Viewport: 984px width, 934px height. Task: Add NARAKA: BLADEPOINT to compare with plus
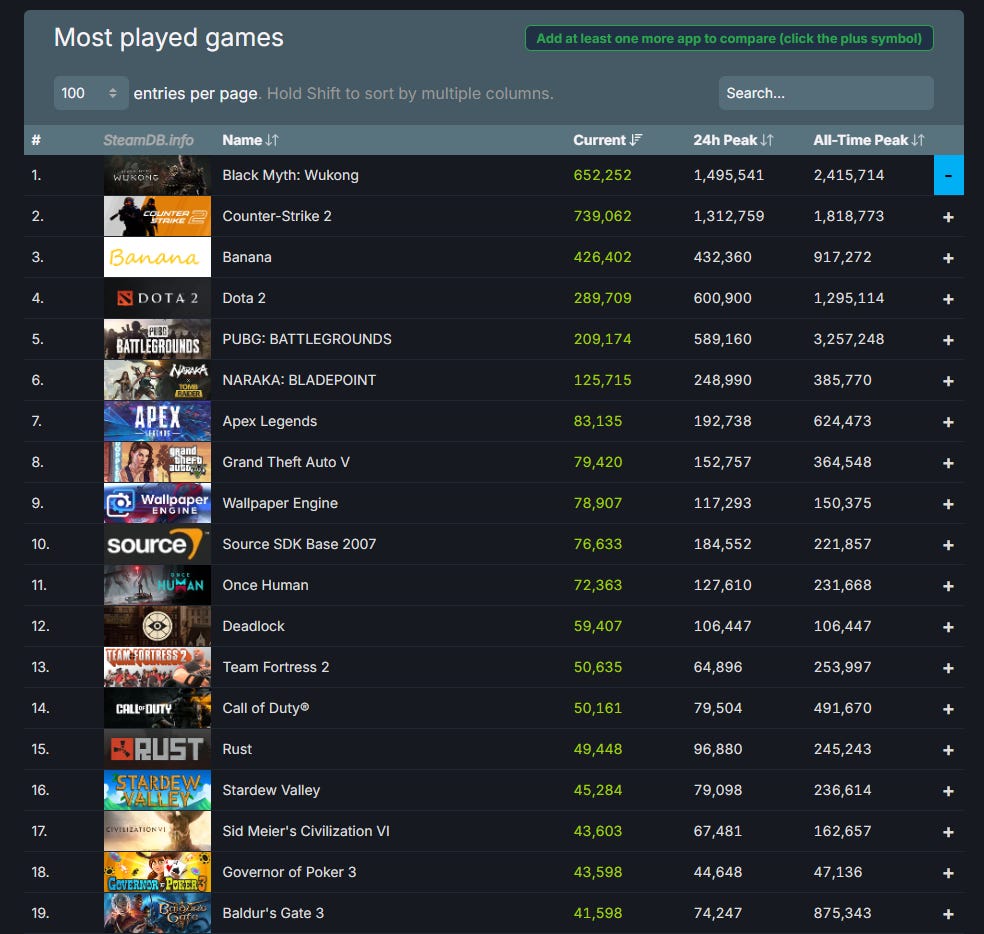tap(948, 381)
